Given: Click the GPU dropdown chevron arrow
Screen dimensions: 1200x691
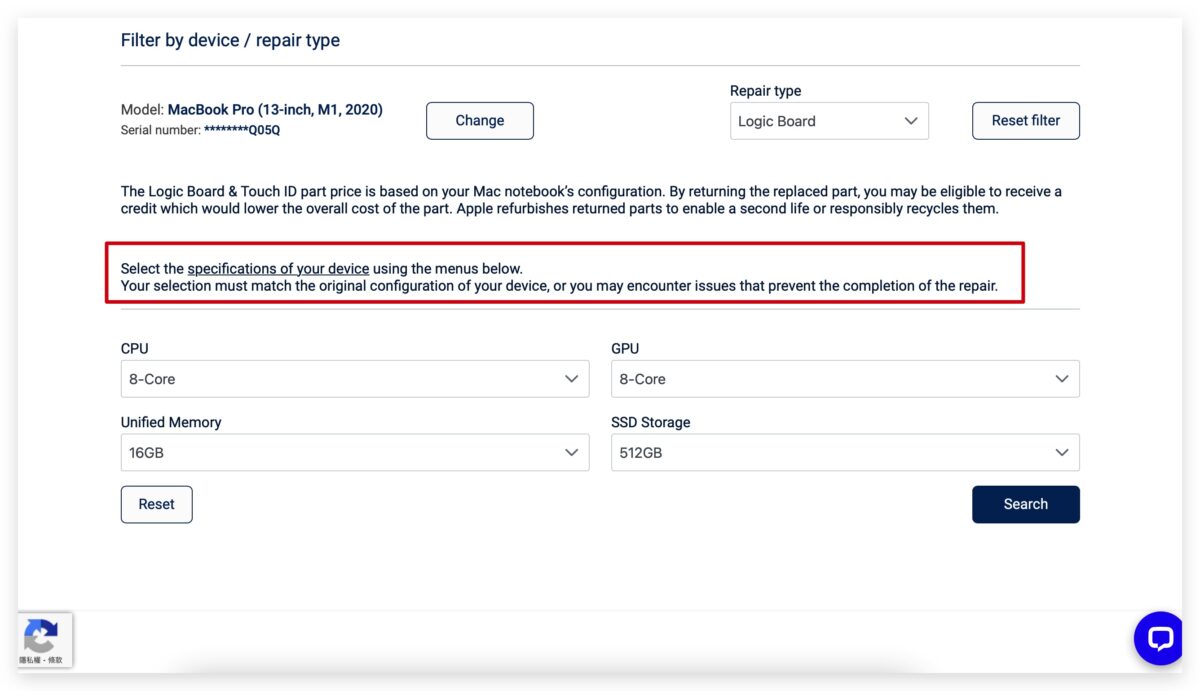Looking at the screenshot, I should [1062, 379].
